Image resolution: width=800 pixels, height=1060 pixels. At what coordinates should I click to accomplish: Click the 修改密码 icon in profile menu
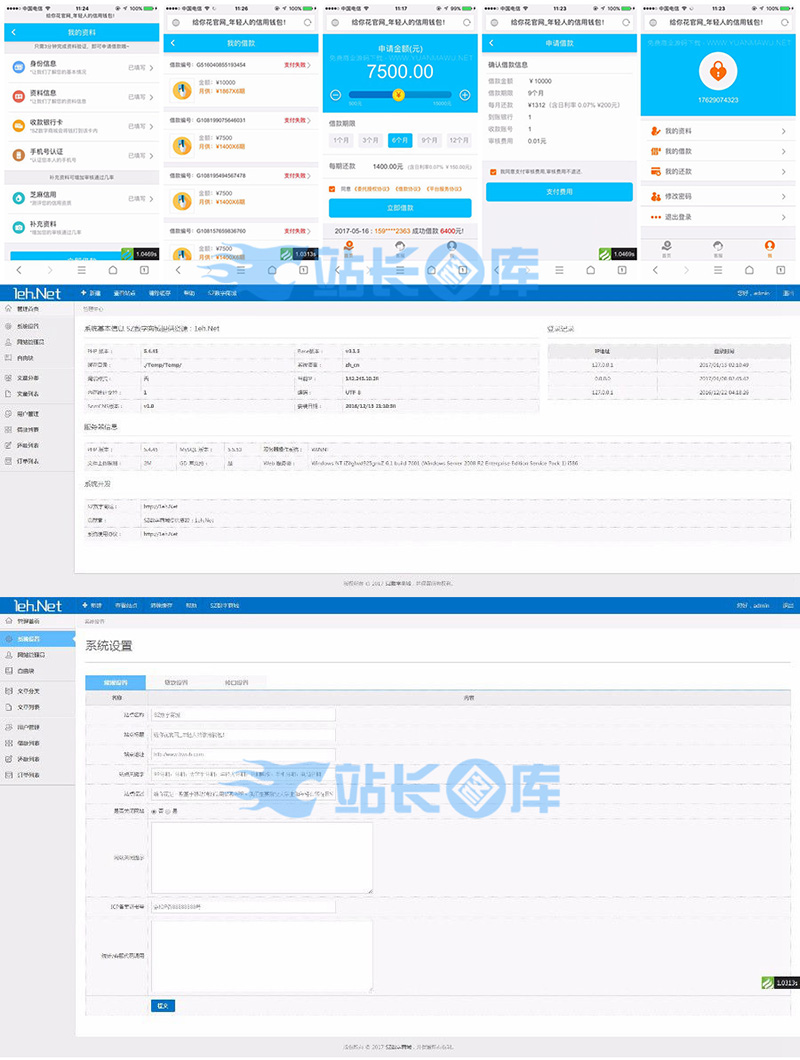656,196
